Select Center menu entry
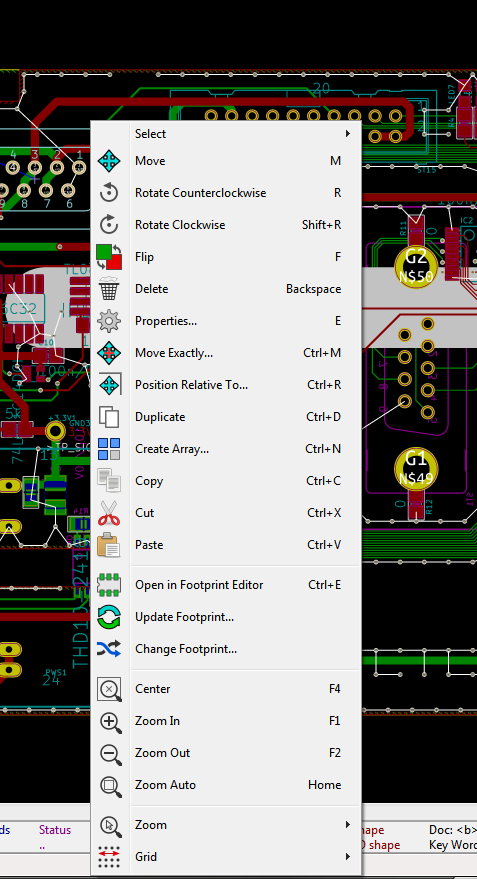The width and height of the screenshot is (477, 879). [226, 688]
